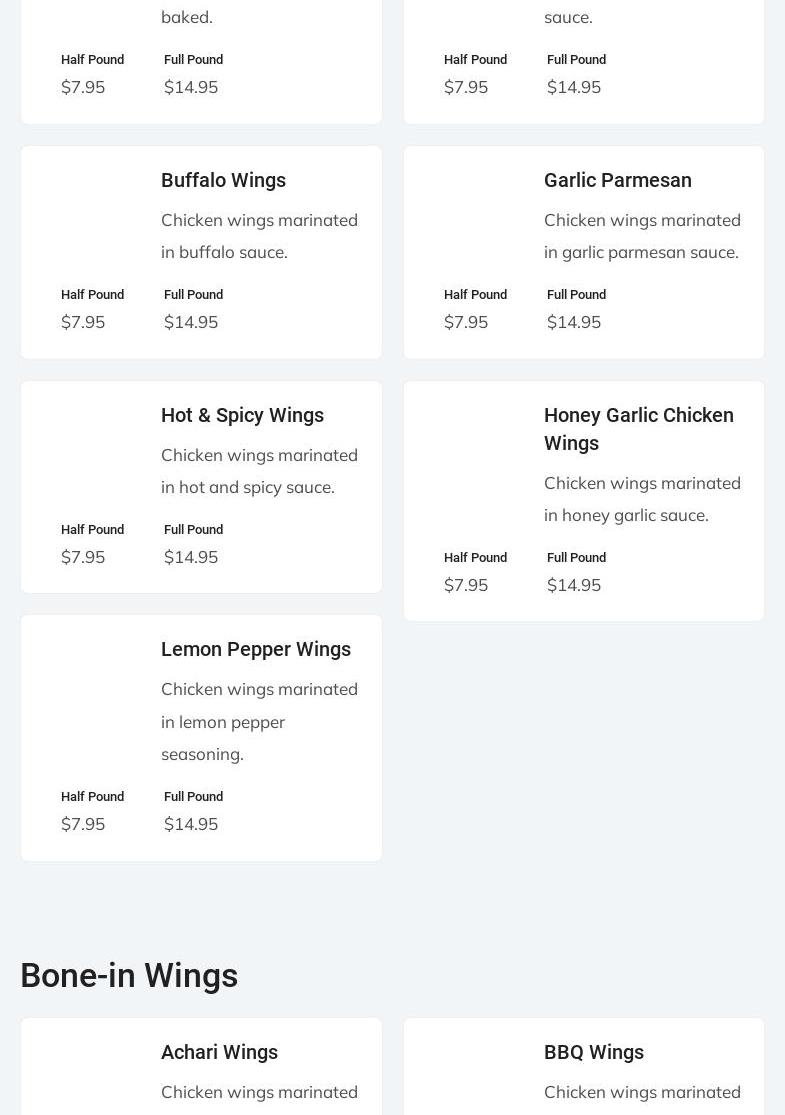Select Garlic Parmesan Half Pound $7.95

pos(466,321)
